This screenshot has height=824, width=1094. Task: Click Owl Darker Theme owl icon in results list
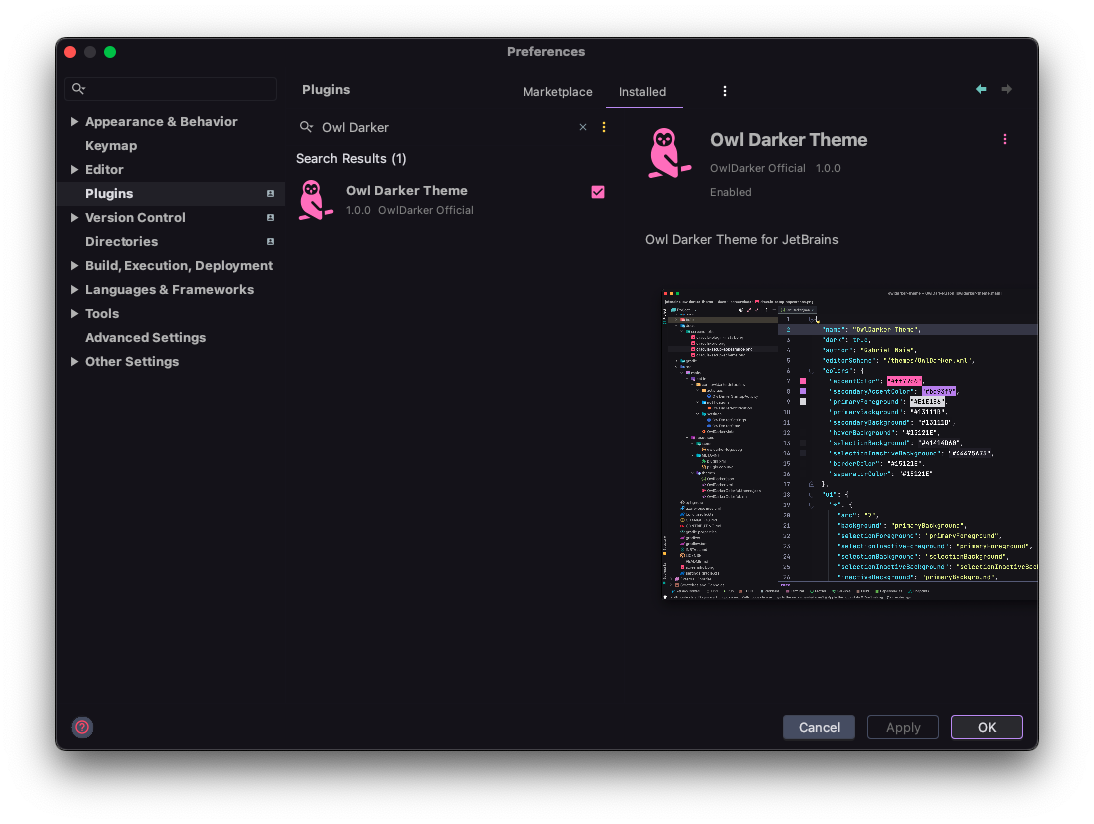(315, 200)
